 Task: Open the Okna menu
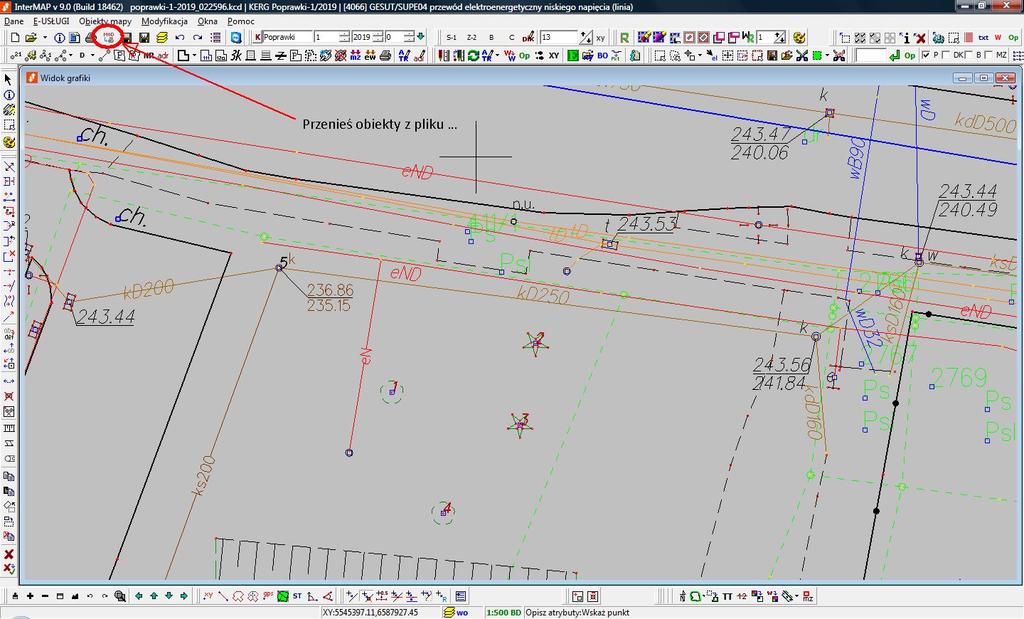(x=208, y=21)
